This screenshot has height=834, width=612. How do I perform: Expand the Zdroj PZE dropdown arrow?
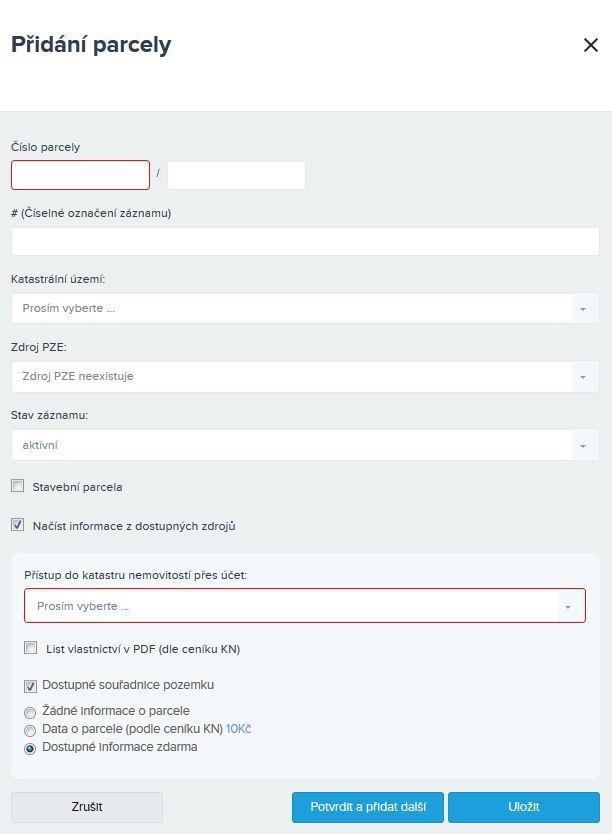pos(583,377)
